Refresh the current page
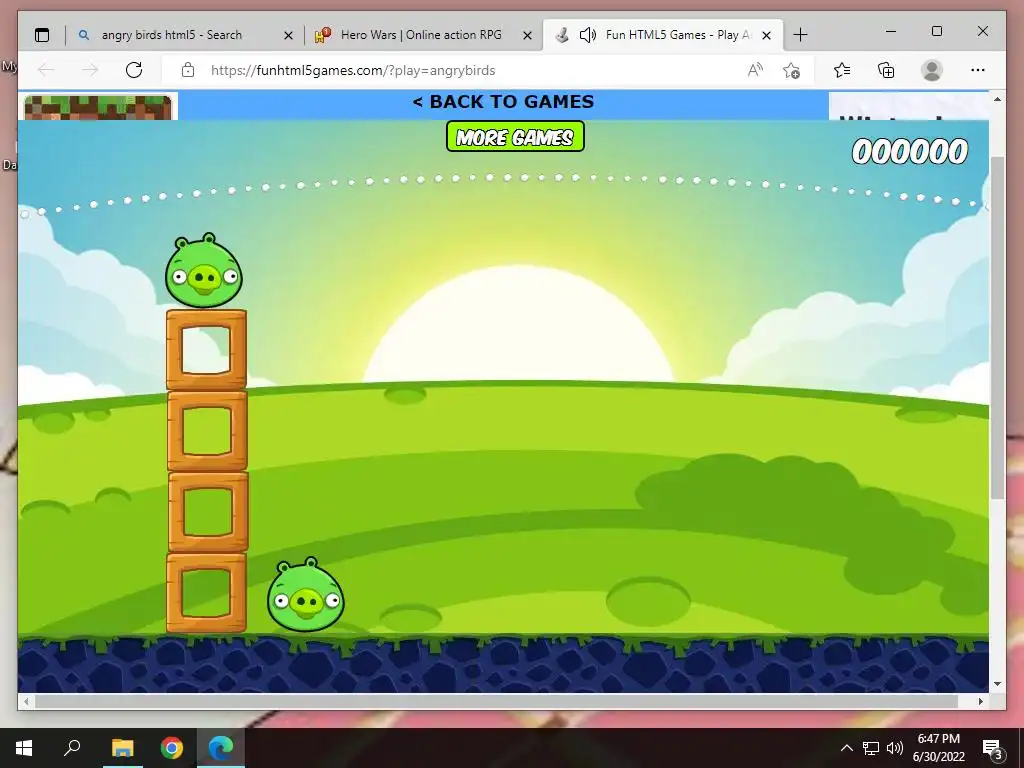 (134, 70)
